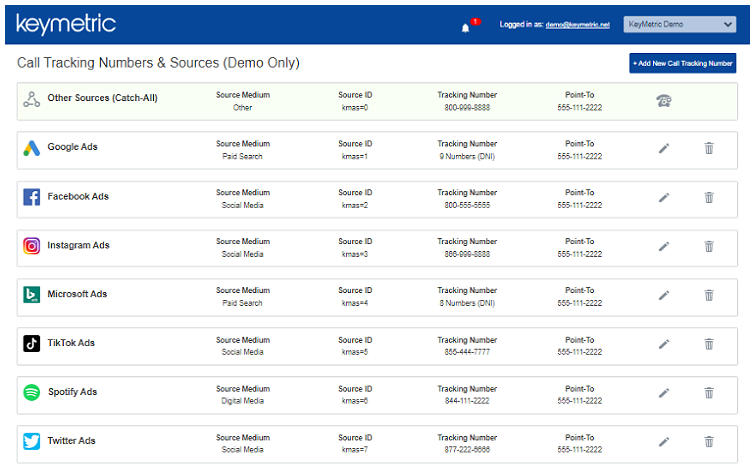Edit the Microsoft Ads source
Viewport: 755px width, 473px height.
(x=664, y=295)
